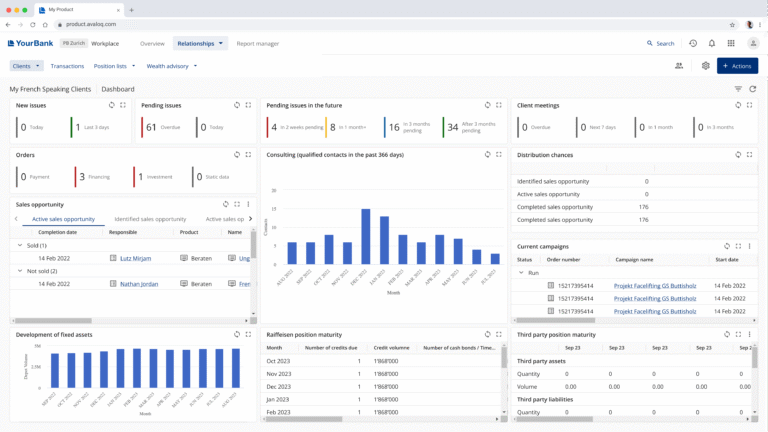The height and width of the screenshot is (432, 768).
Task: Expand the Wealth advisory dropdown
Action: pos(171,66)
